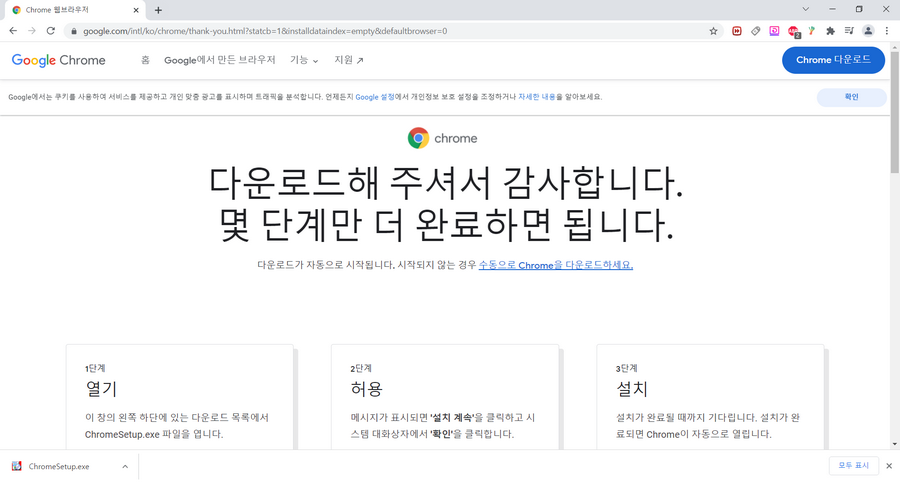The height and width of the screenshot is (483, 900).
Task: Open the 지원 external link
Action: pyautogui.click(x=348, y=60)
